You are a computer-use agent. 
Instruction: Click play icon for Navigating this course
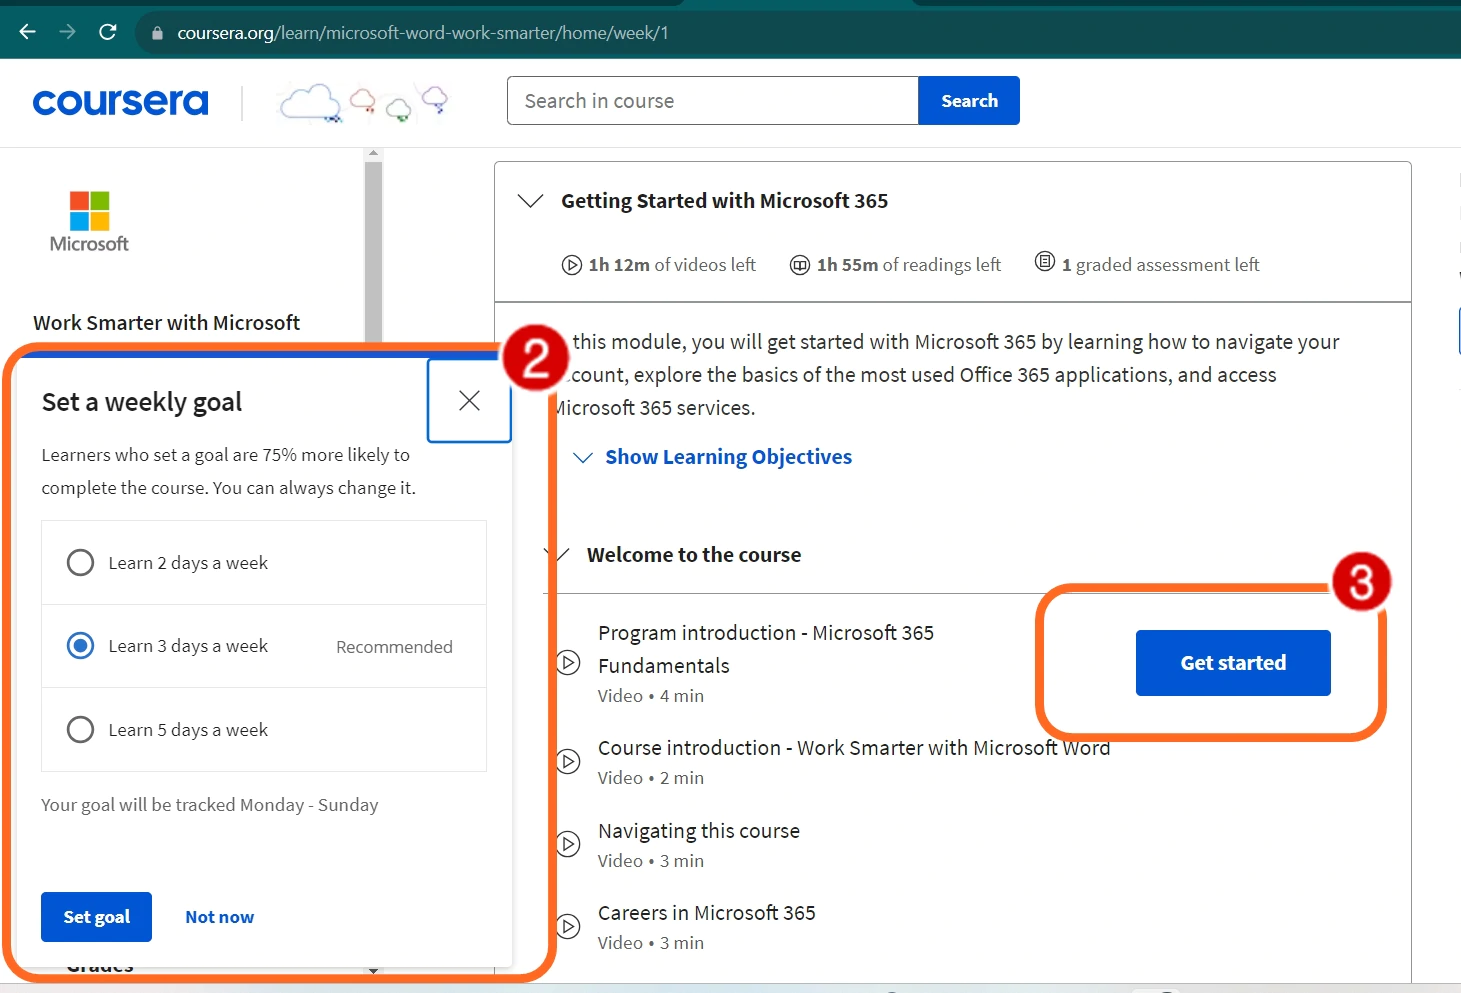point(568,844)
